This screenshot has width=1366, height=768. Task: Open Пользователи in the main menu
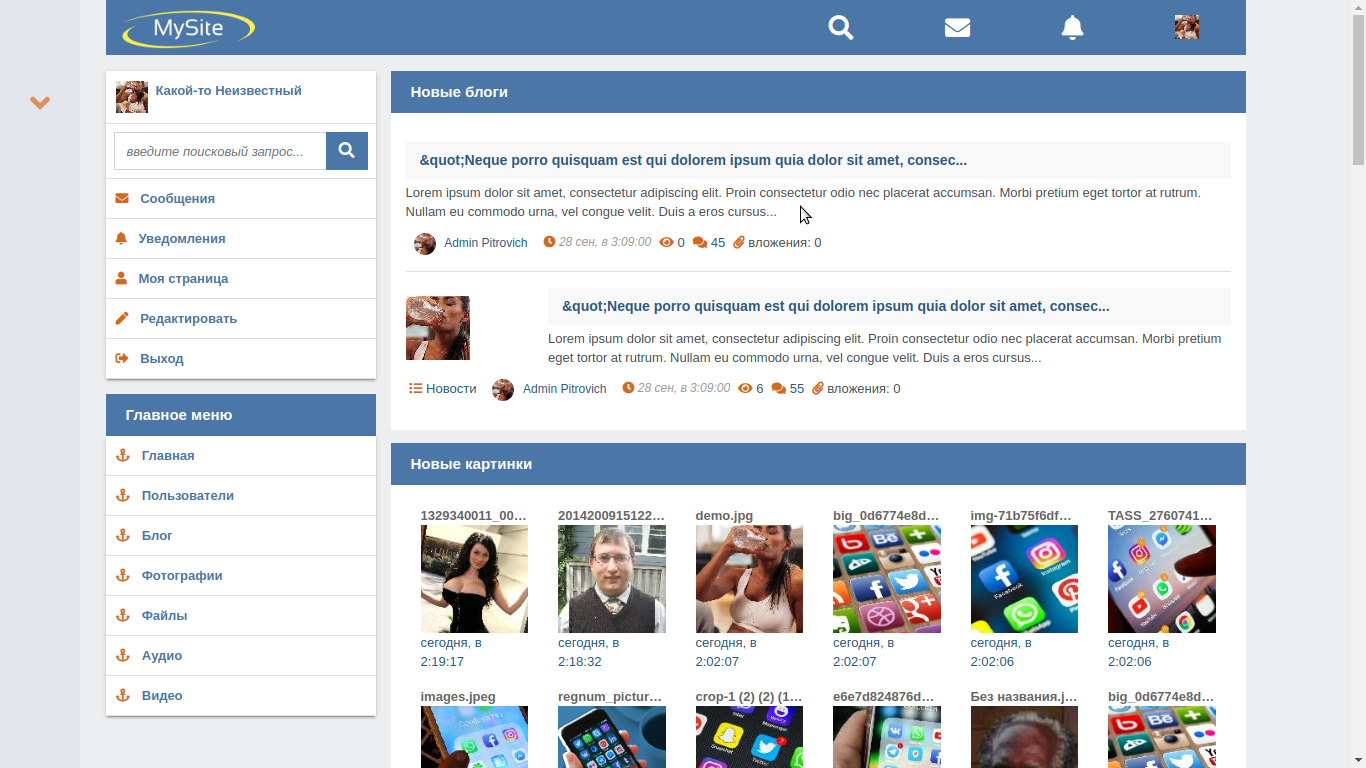[x=241, y=496]
